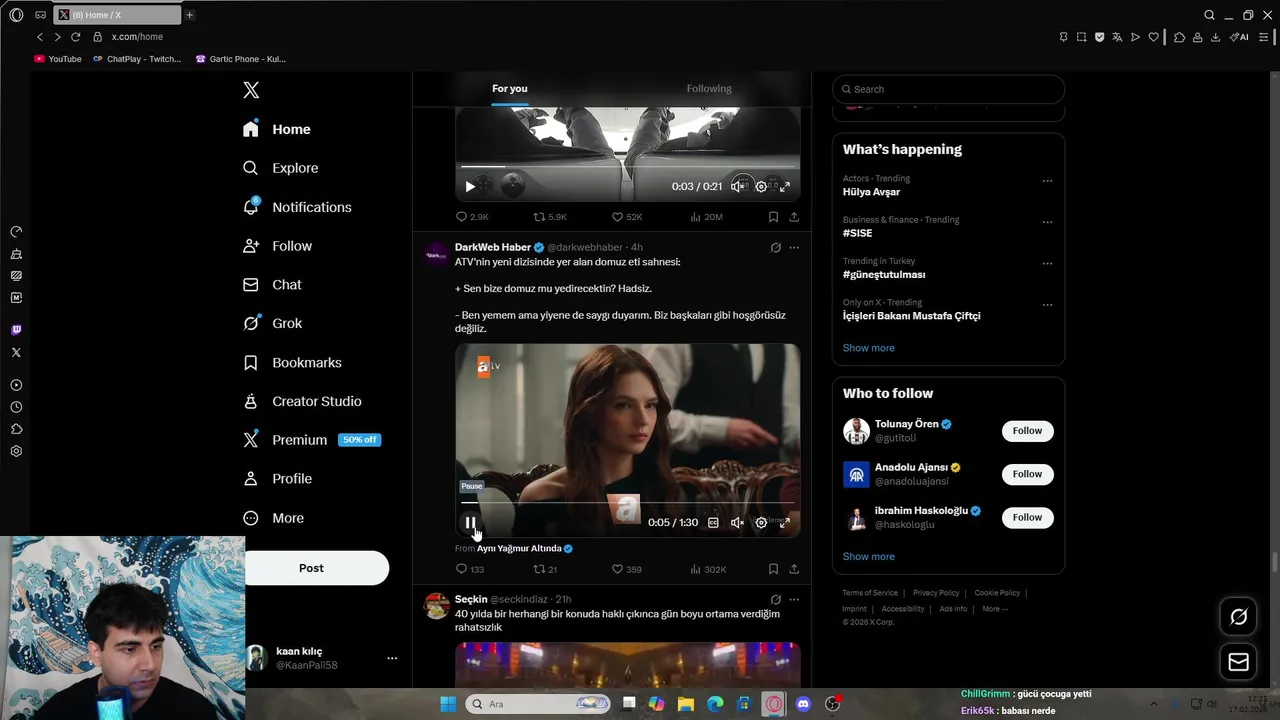The height and width of the screenshot is (720, 1280).
Task: Open Notifications with the bell icon
Action: click(x=297, y=207)
